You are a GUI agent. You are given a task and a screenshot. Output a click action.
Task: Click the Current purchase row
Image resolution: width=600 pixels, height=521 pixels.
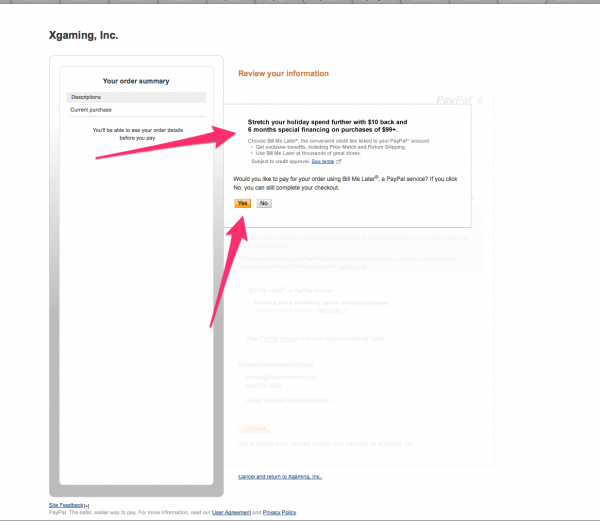pos(136,110)
